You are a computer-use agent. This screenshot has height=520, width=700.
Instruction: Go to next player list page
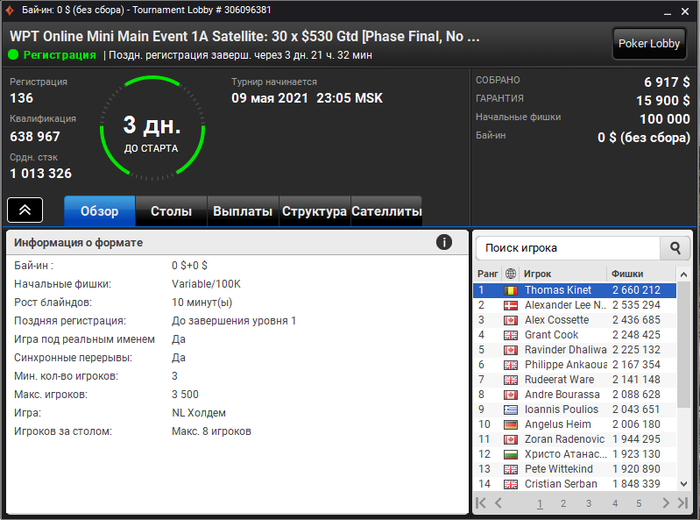[666, 503]
